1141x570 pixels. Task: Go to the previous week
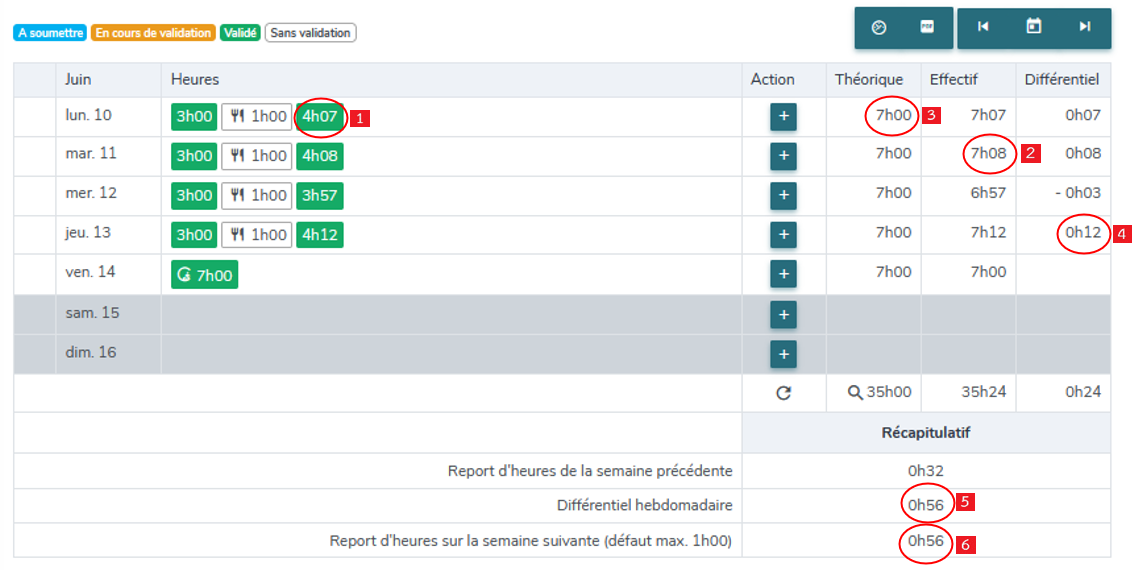pos(983,27)
